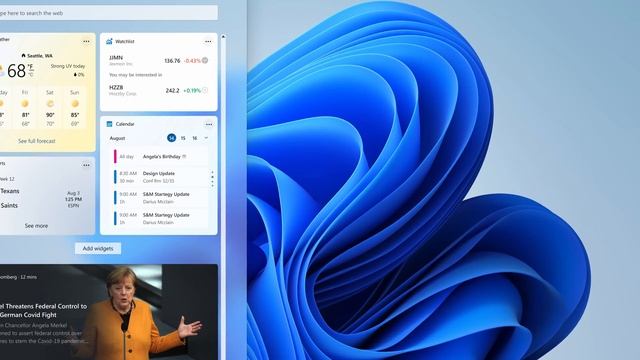
Task: Click the 1:25 PM game time
Action: (x=73, y=199)
